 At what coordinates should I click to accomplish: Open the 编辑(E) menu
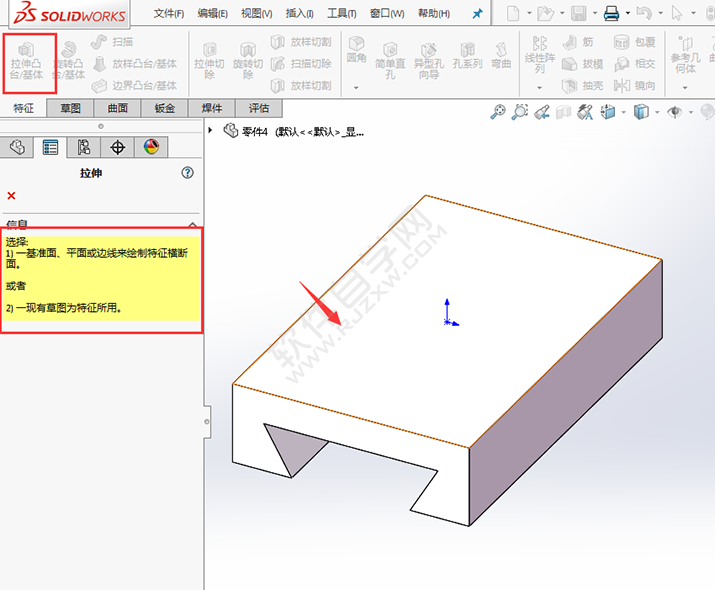point(212,14)
